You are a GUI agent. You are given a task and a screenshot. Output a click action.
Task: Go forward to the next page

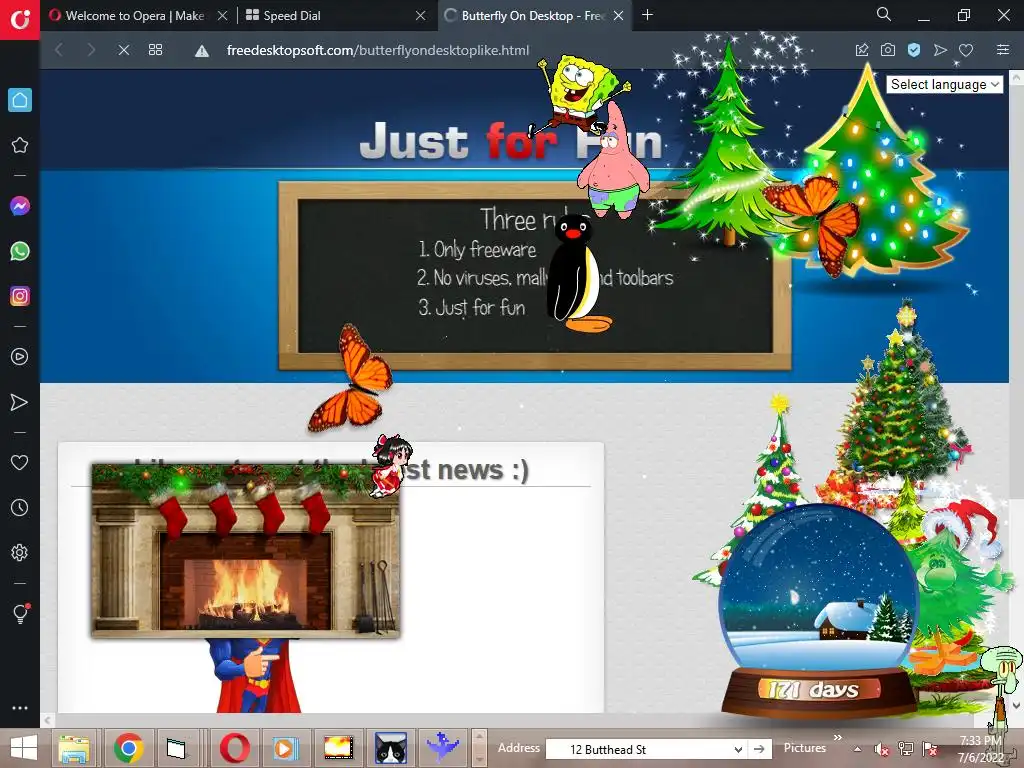point(91,50)
